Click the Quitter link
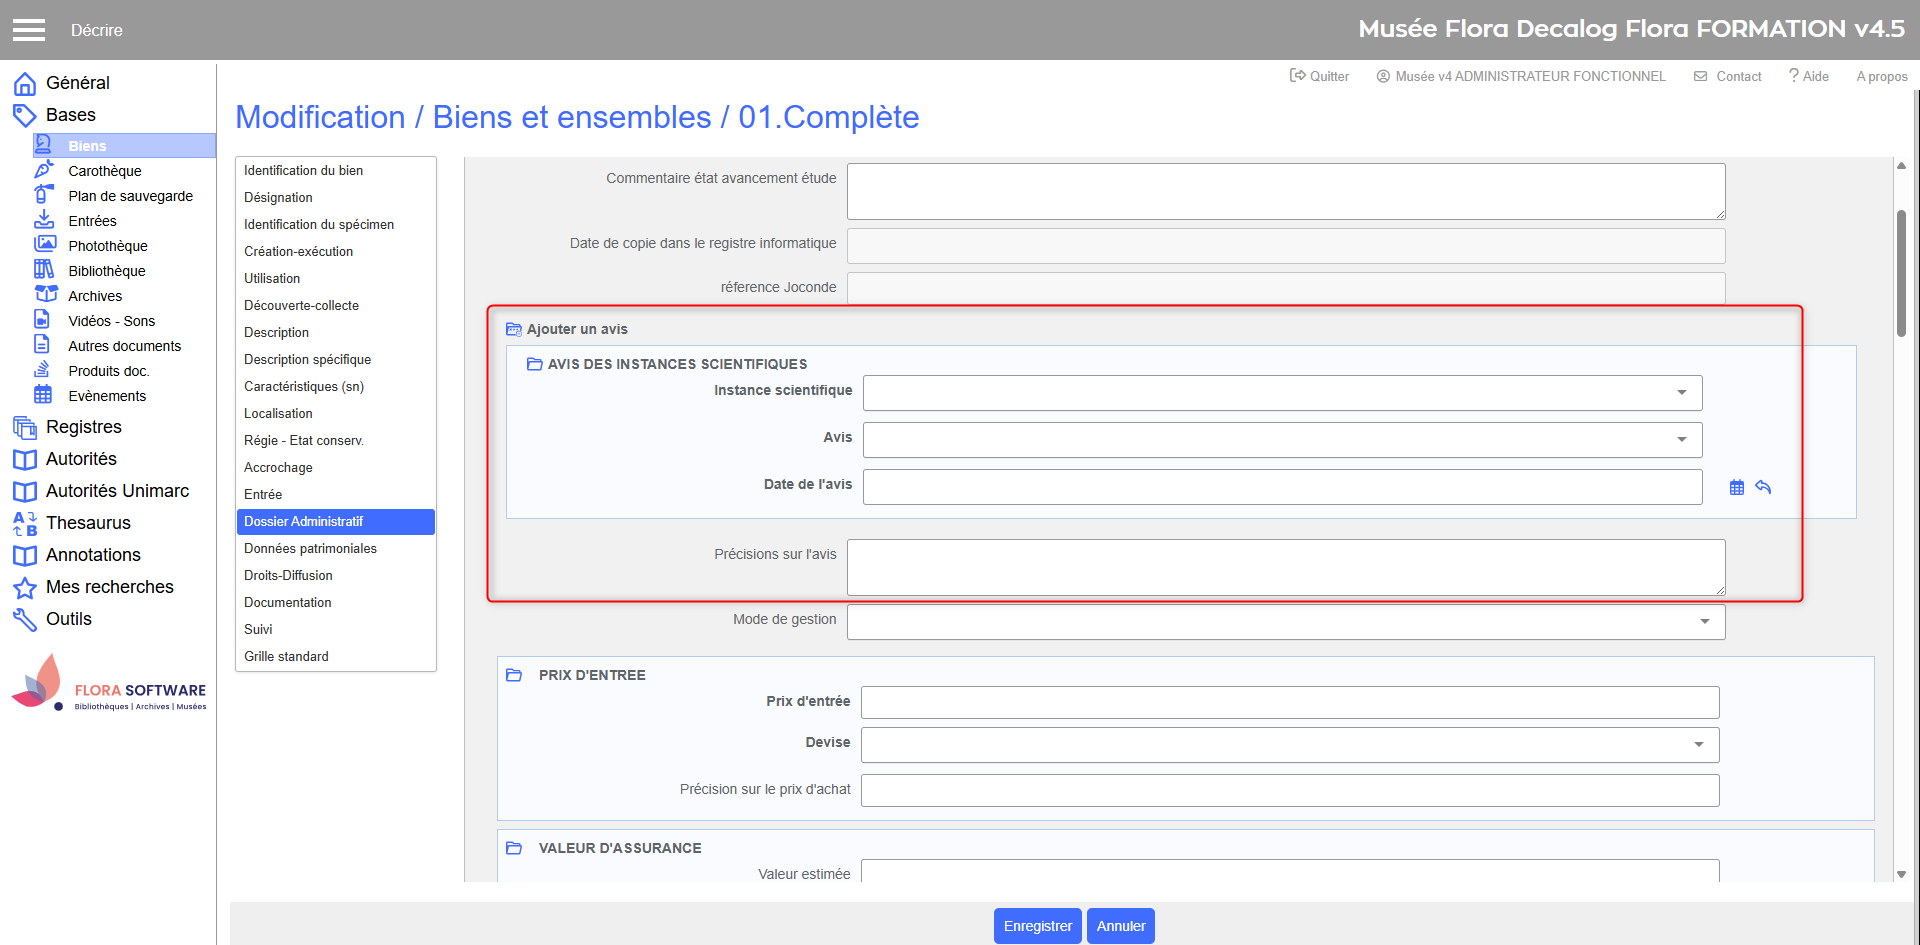The height and width of the screenshot is (945, 1920). (x=1319, y=76)
